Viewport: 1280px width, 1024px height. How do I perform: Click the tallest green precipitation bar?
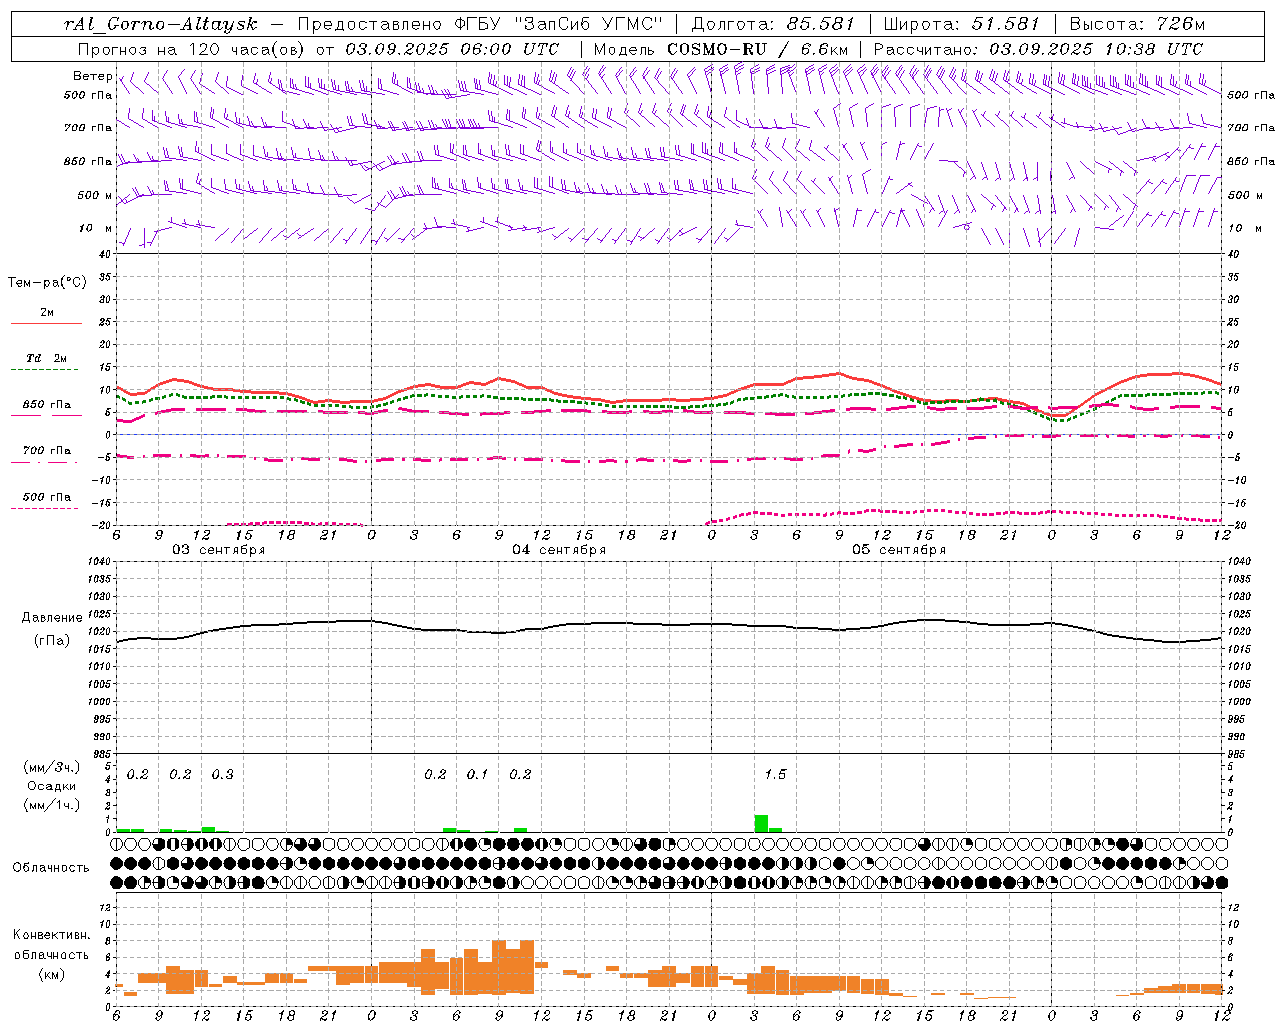pos(761,823)
